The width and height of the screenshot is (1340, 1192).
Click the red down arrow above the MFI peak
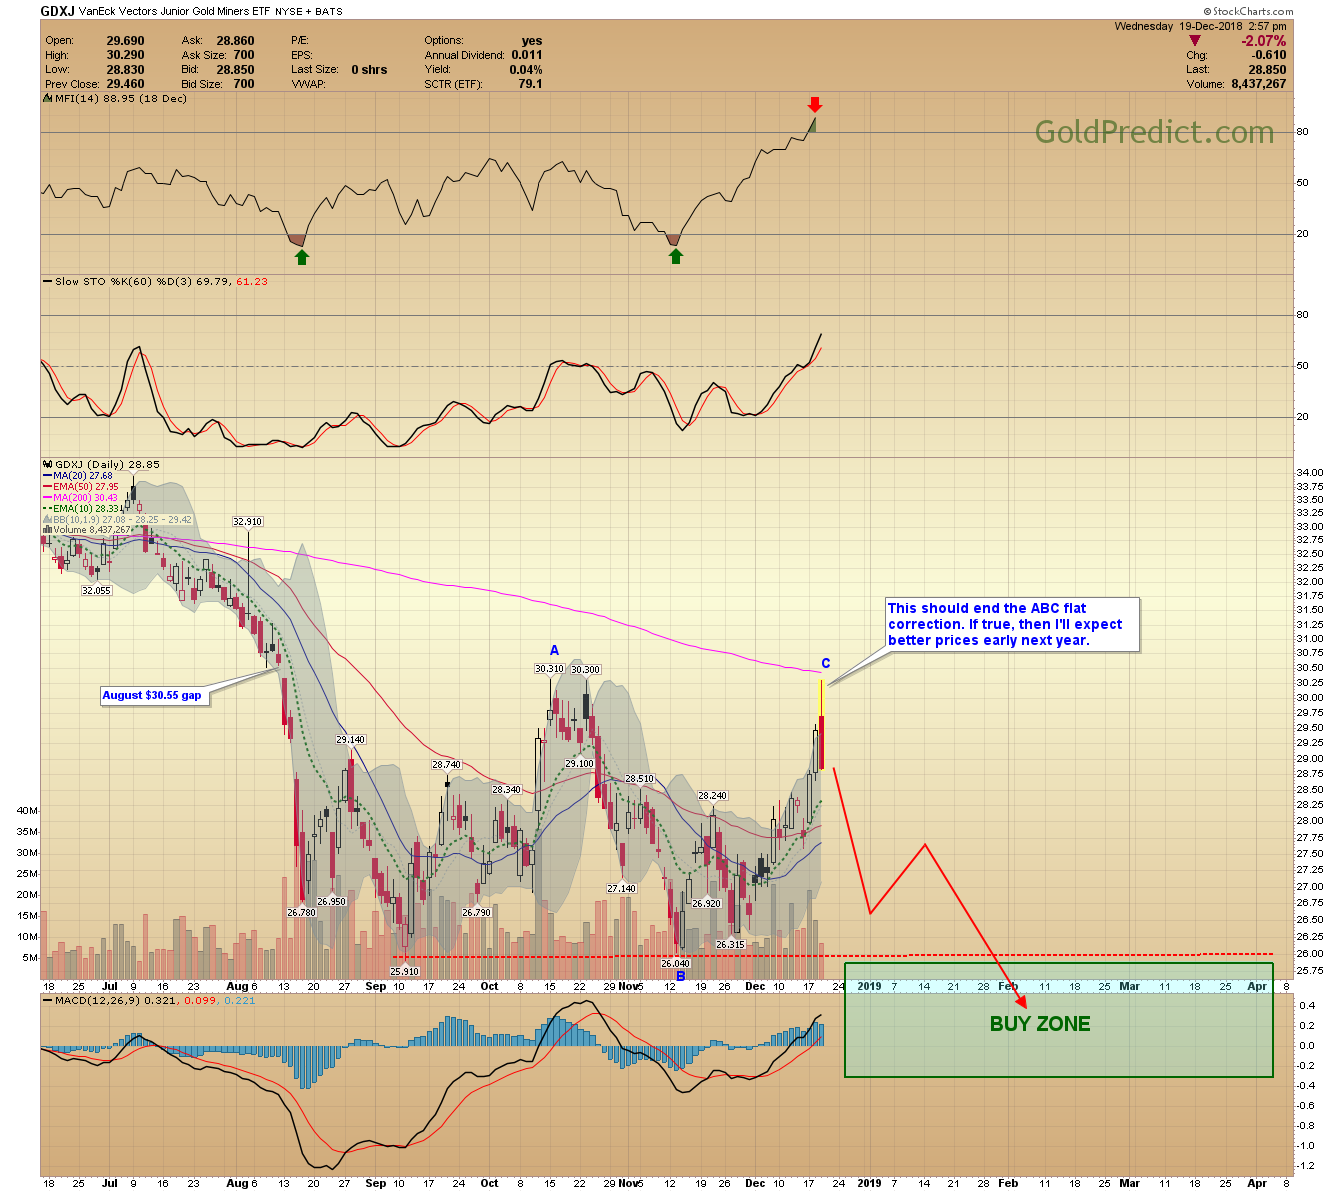click(815, 105)
